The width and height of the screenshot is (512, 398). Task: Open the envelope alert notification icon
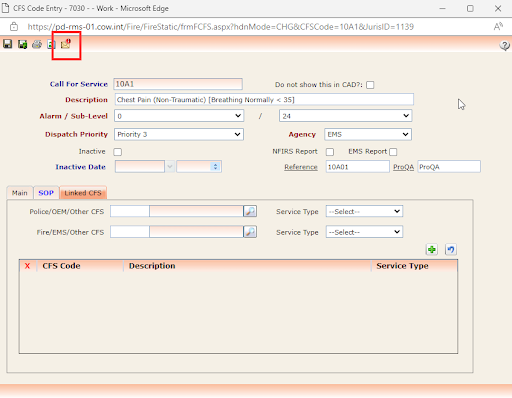pos(66,44)
